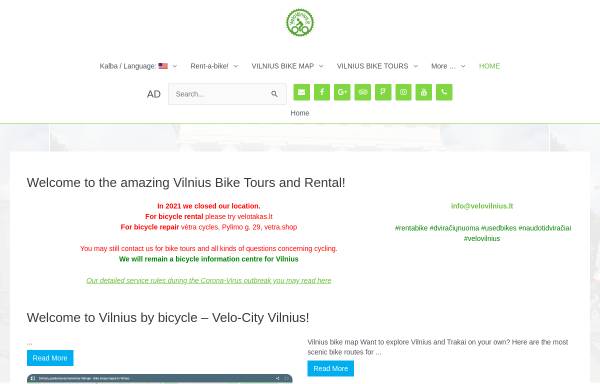Click the 'Welcome to the amazing Vilnius Bike Tours' heading
The width and height of the screenshot is (600, 384).
186,182
